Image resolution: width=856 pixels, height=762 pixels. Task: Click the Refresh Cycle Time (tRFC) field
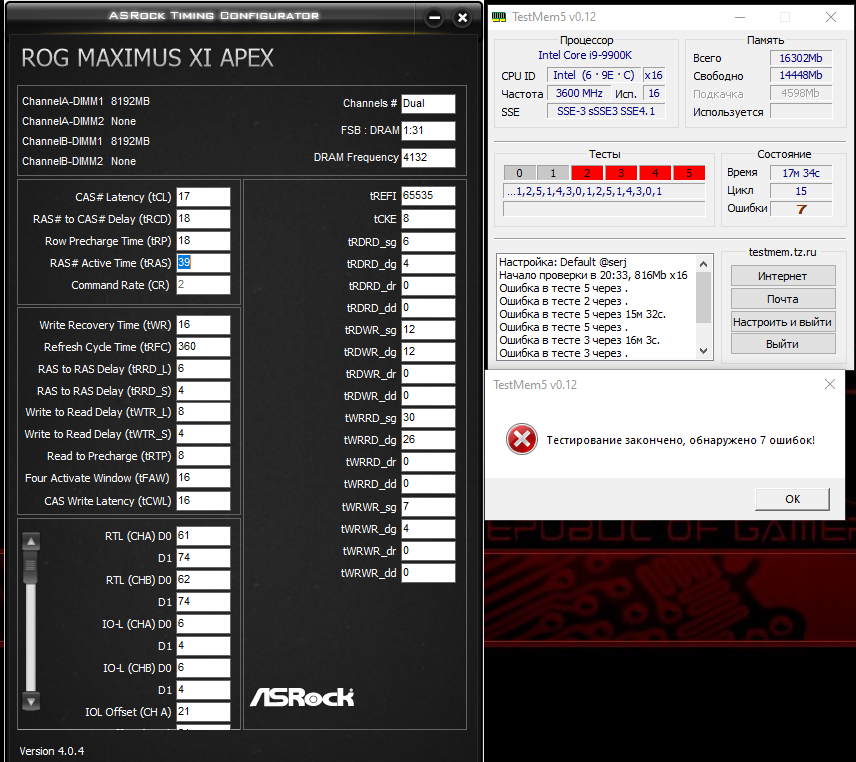coord(203,347)
